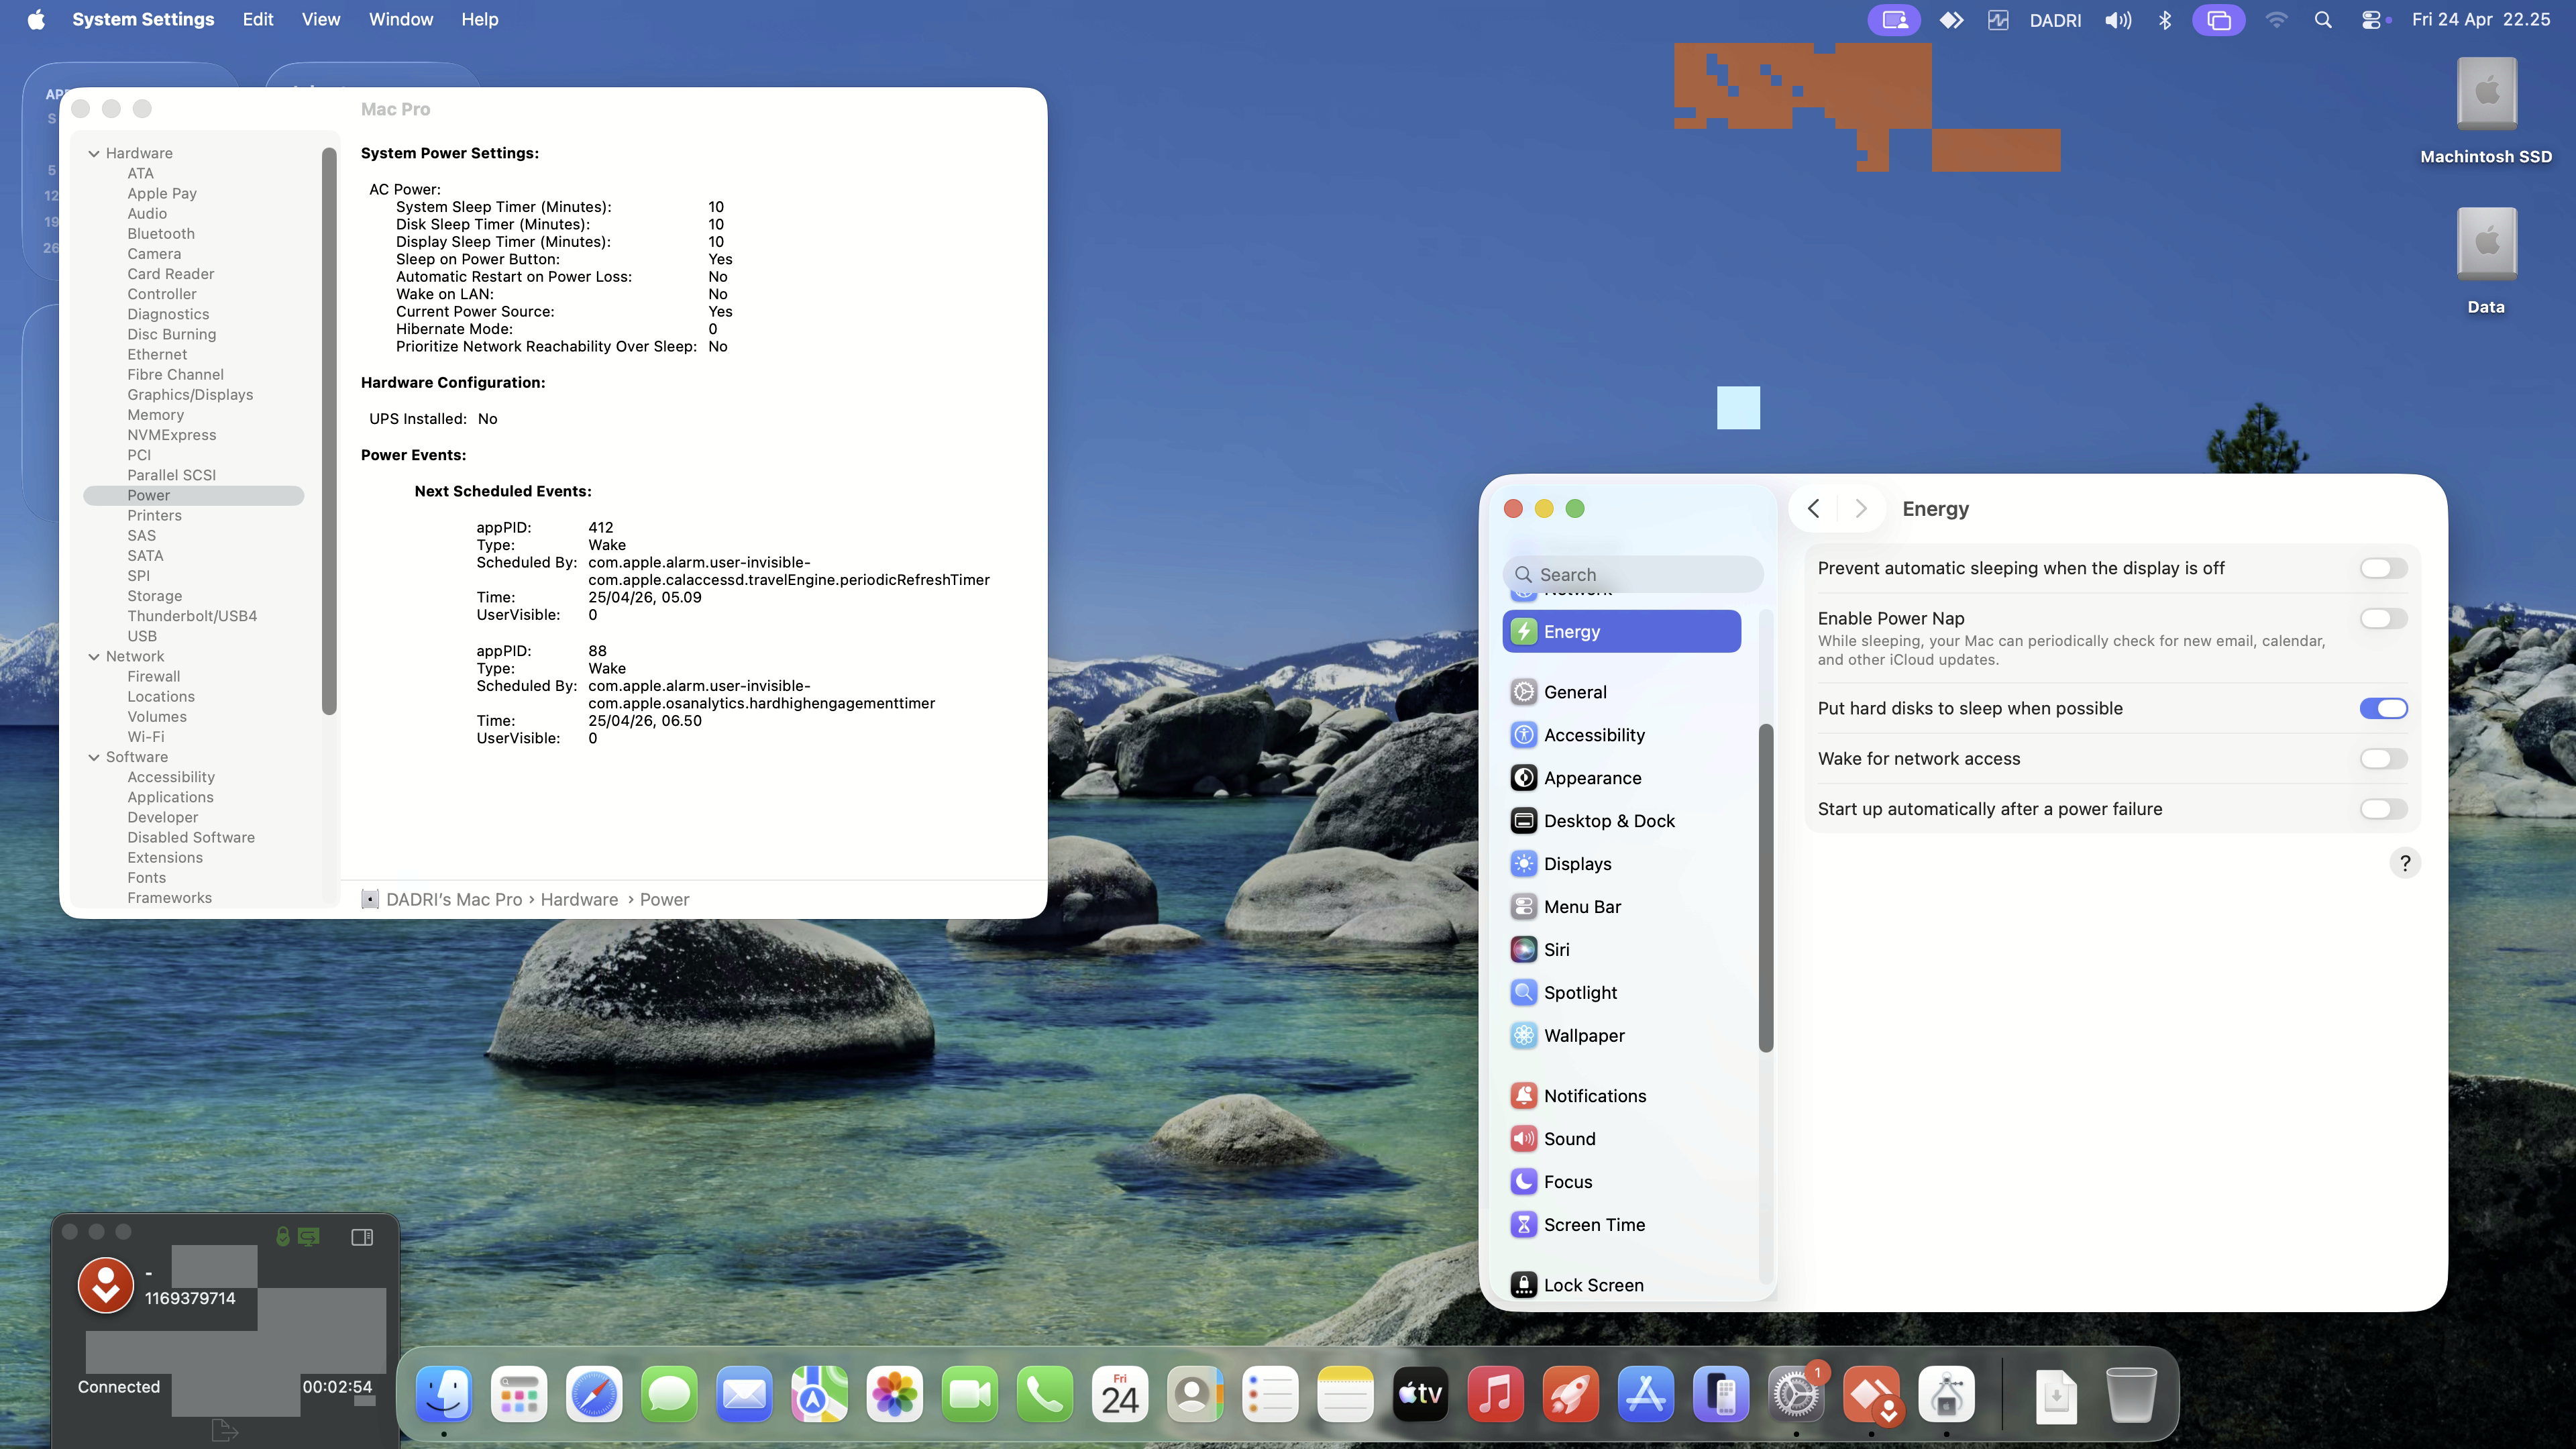Launch Safari from the Dock
This screenshot has height=1449, width=2576.
tap(594, 1394)
